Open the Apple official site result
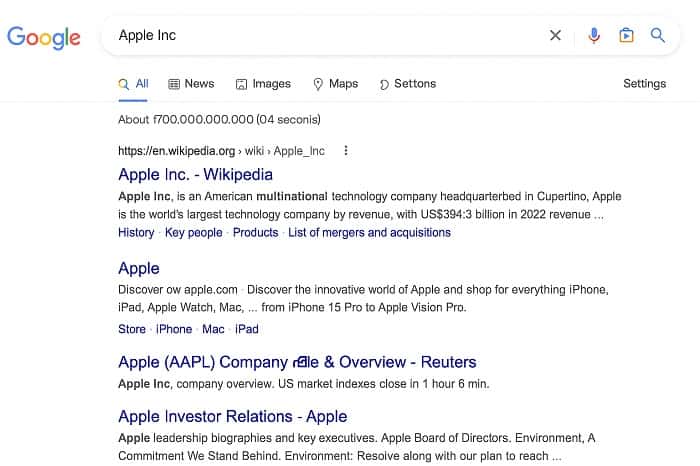The height and width of the screenshot is (466, 700). point(139,268)
